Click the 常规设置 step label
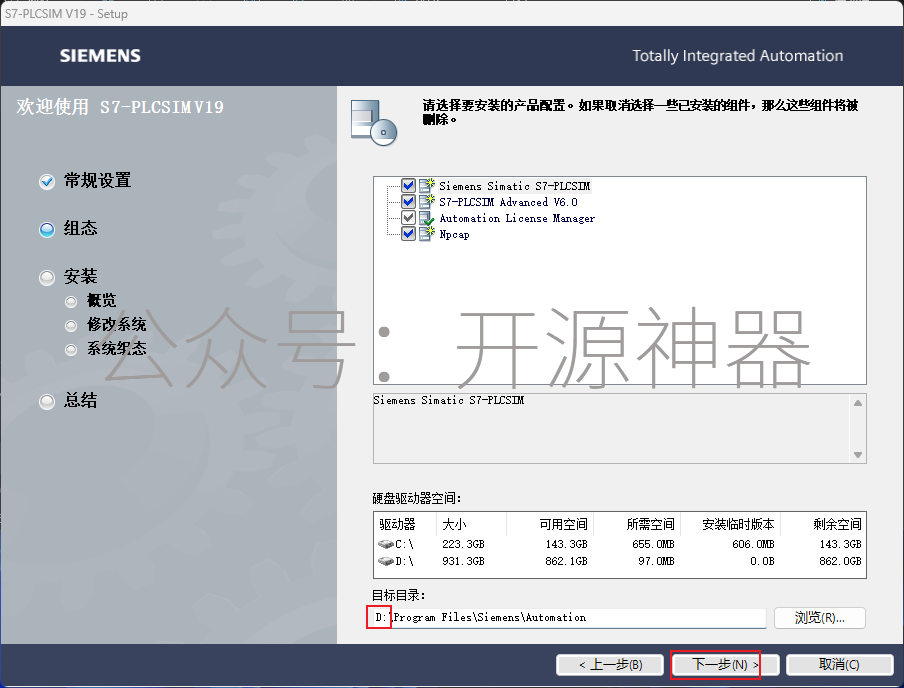904x688 pixels. [97, 181]
